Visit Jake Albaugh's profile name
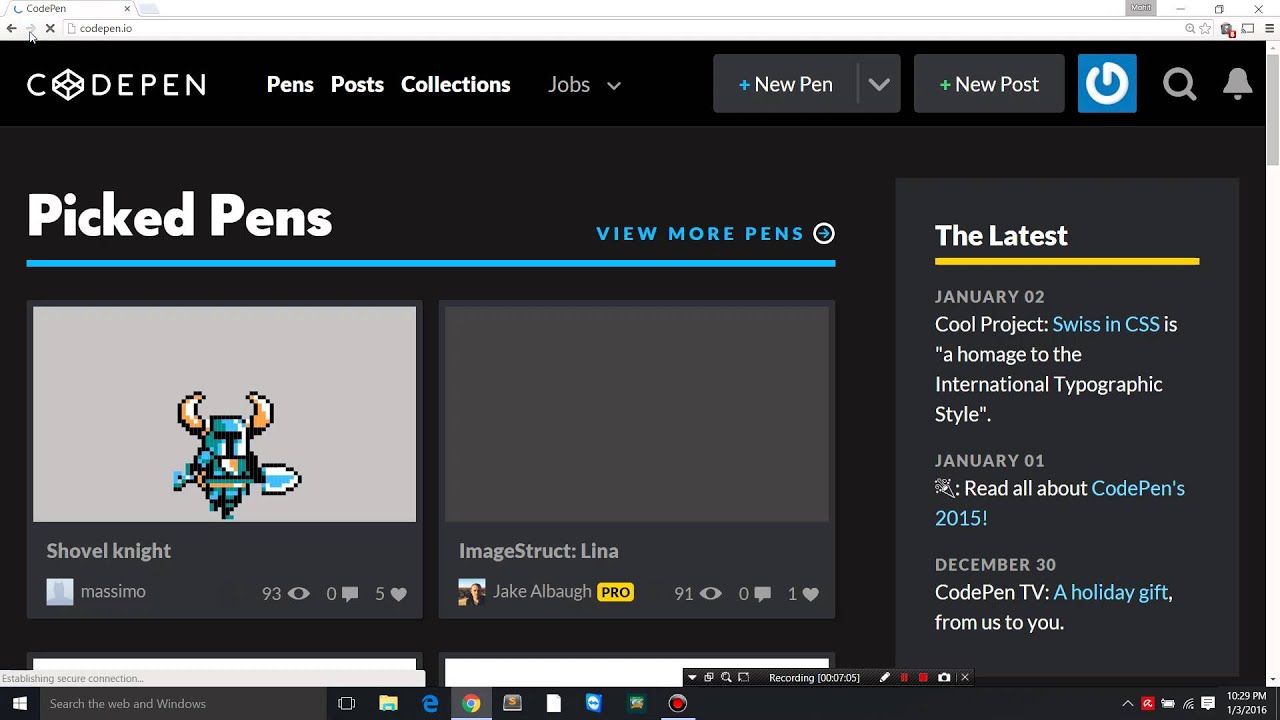Screen dimensions: 1280x720 click(x=542, y=592)
